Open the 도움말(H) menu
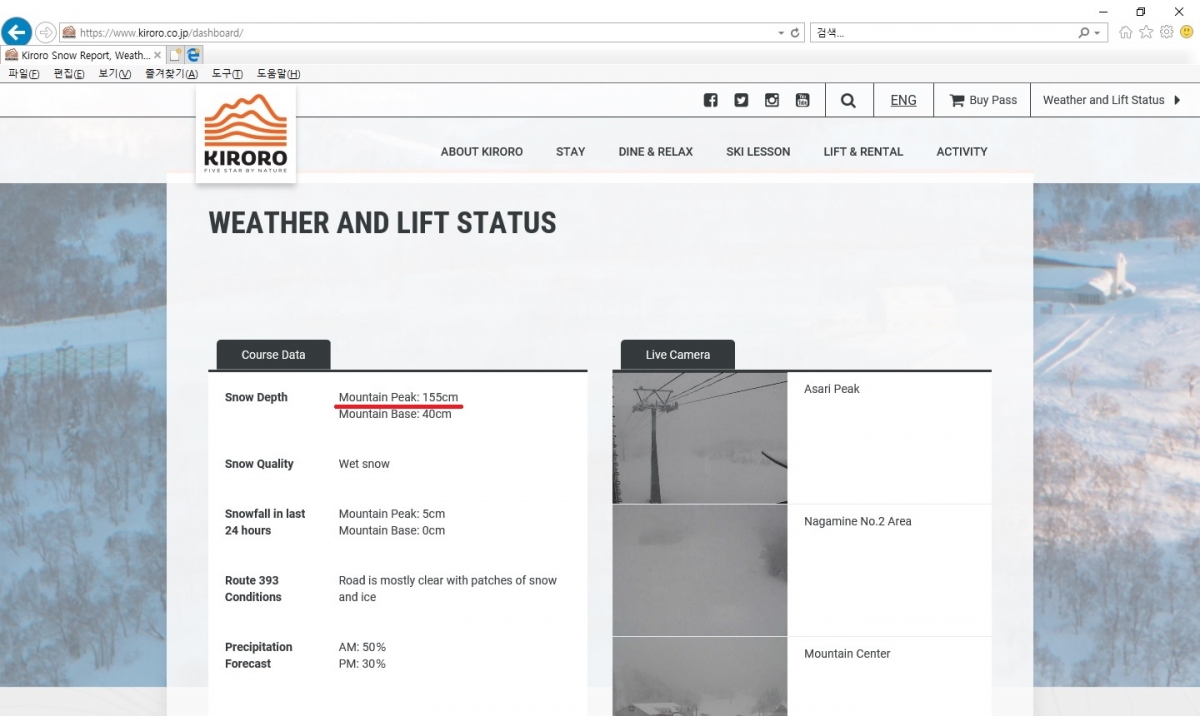Image resolution: width=1200 pixels, height=716 pixels. [278, 74]
